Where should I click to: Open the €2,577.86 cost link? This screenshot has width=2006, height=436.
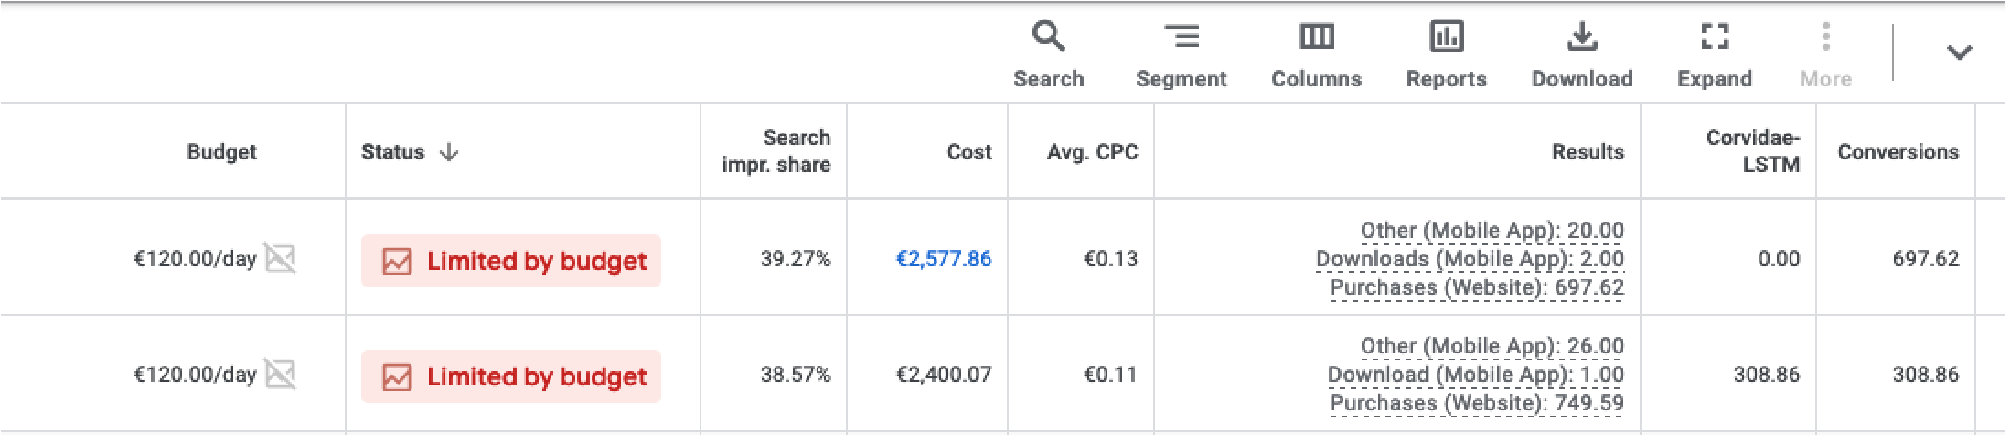[943, 259]
